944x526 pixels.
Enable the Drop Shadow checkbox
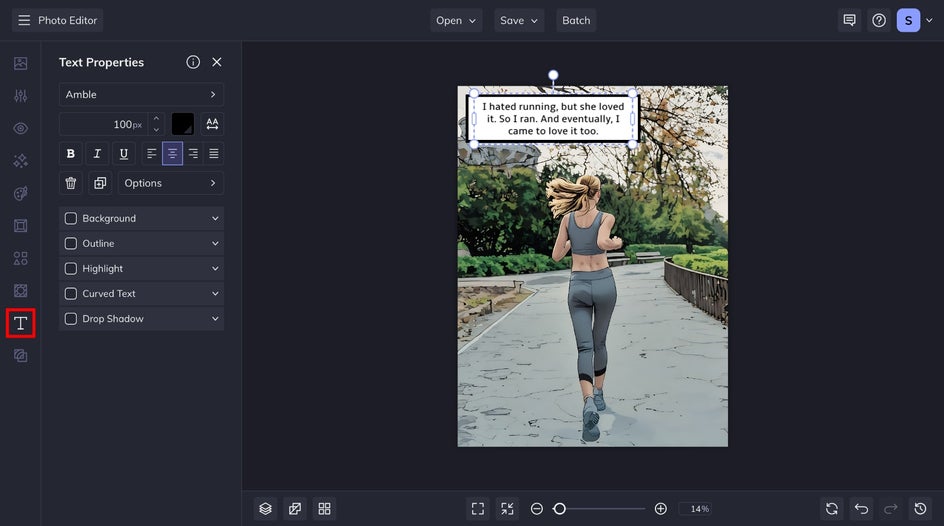70,319
